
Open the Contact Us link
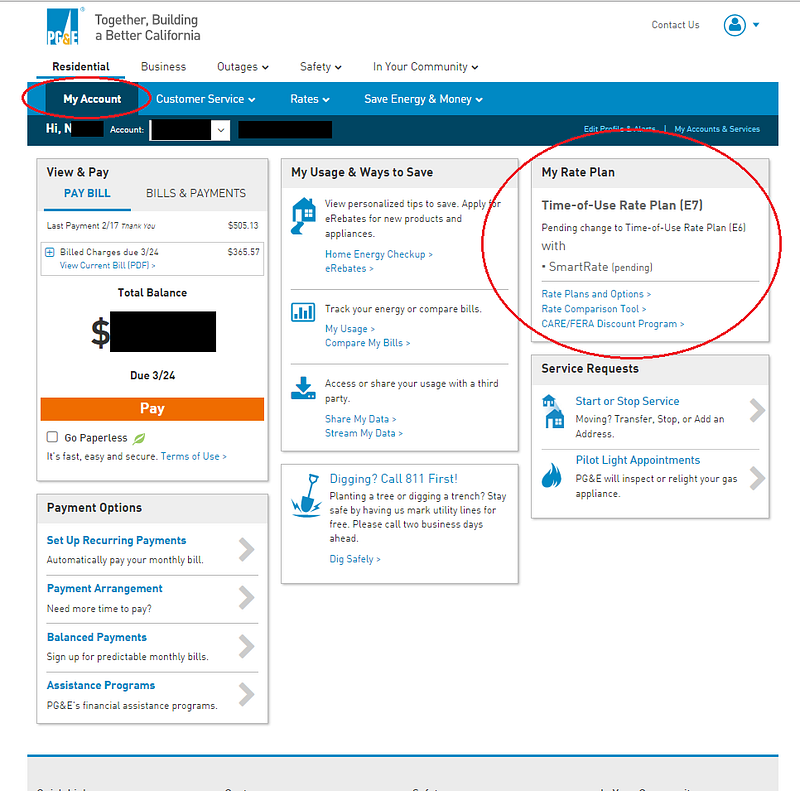click(675, 24)
